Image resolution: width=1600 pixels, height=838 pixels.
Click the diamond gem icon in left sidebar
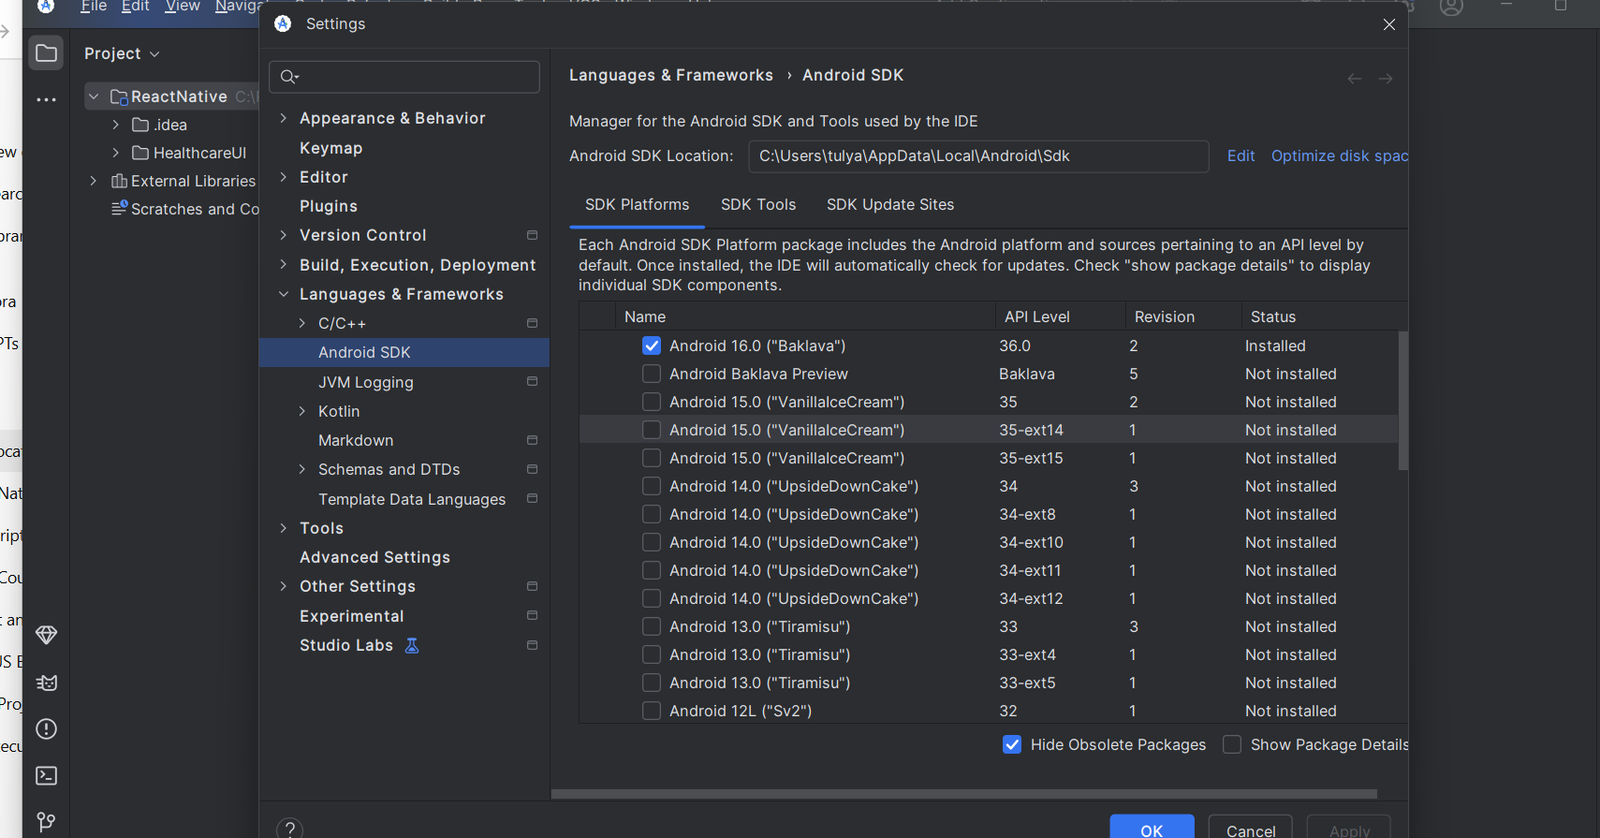point(46,635)
